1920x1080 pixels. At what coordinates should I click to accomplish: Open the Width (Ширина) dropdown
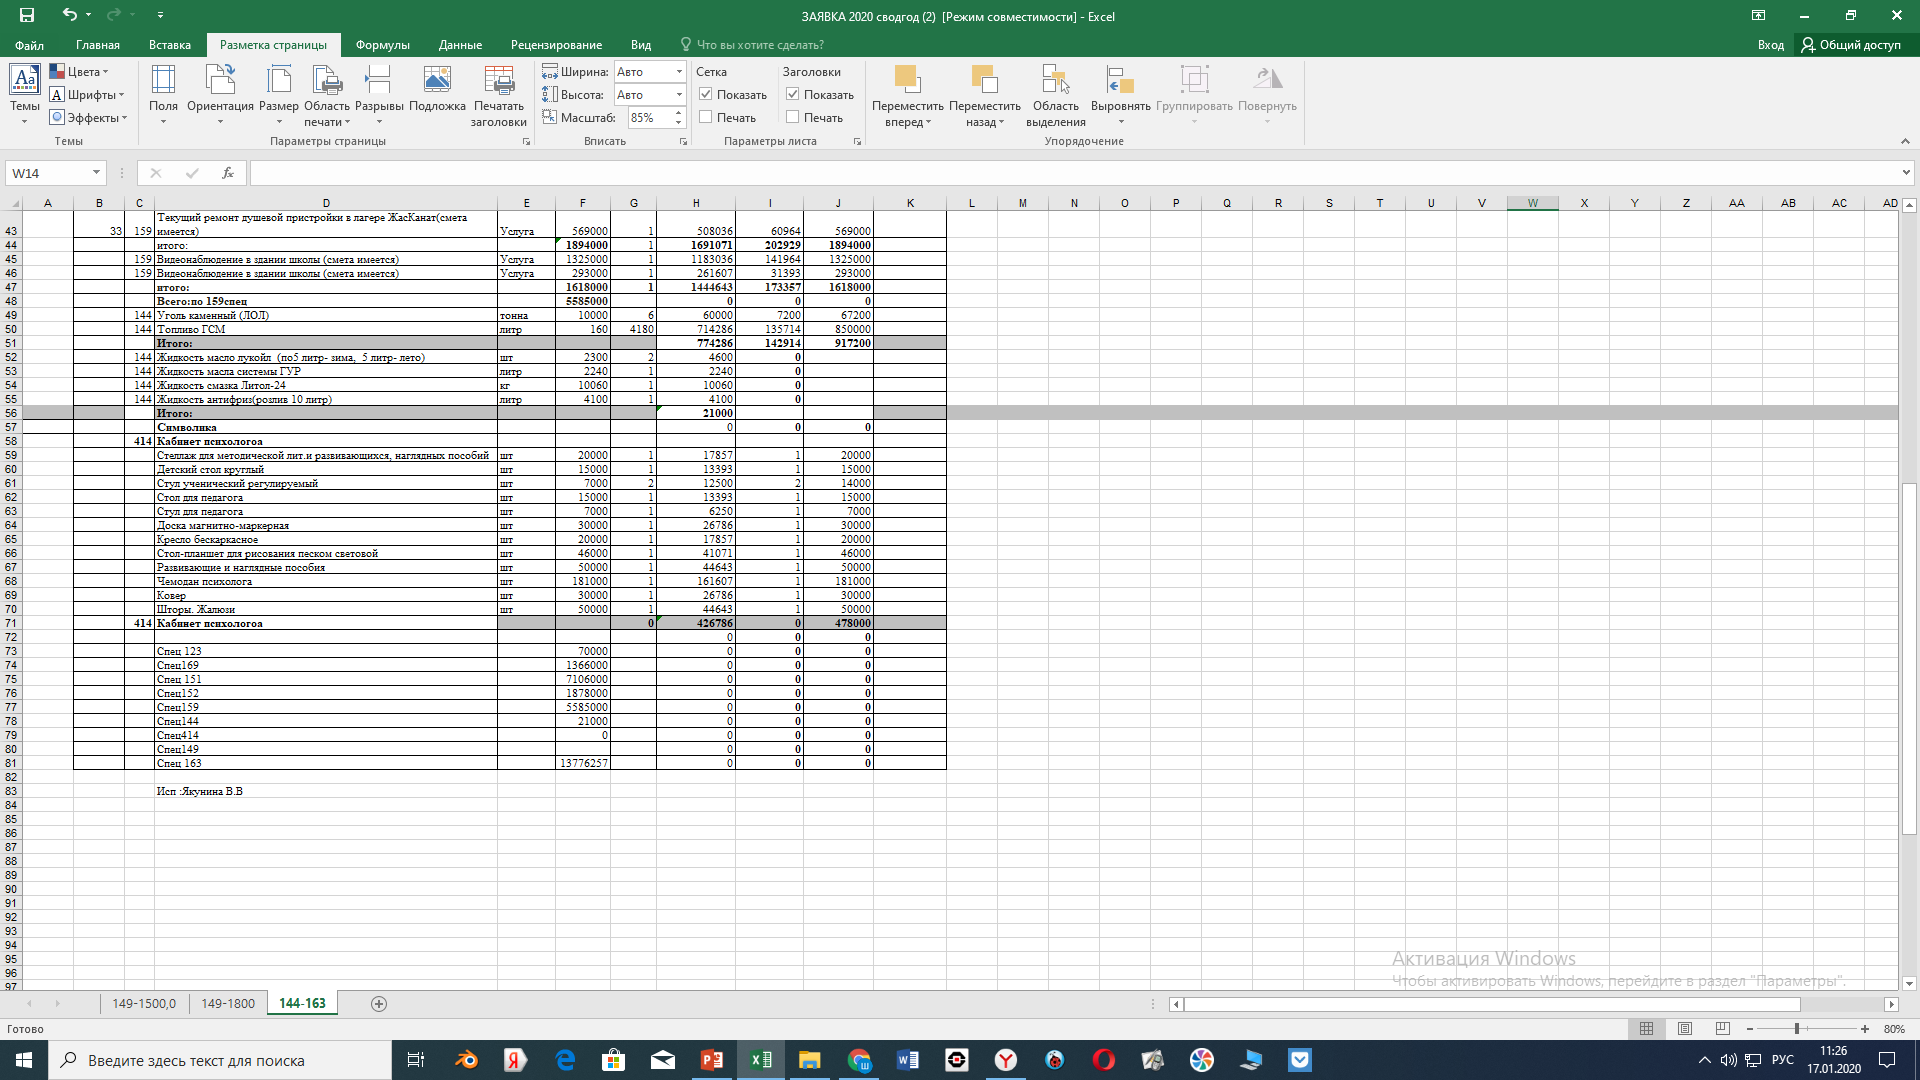tap(679, 72)
